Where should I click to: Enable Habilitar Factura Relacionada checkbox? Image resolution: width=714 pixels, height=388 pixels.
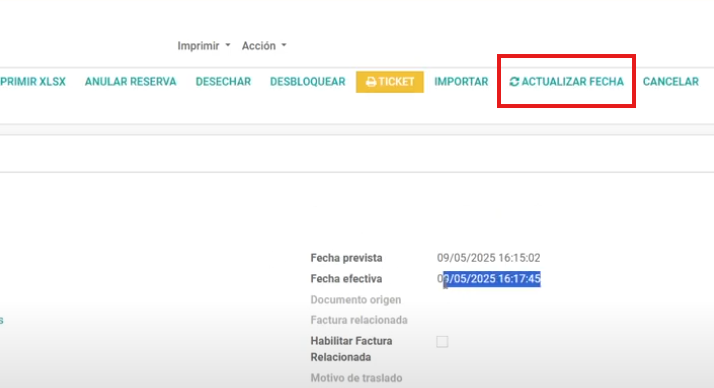click(x=442, y=342)
